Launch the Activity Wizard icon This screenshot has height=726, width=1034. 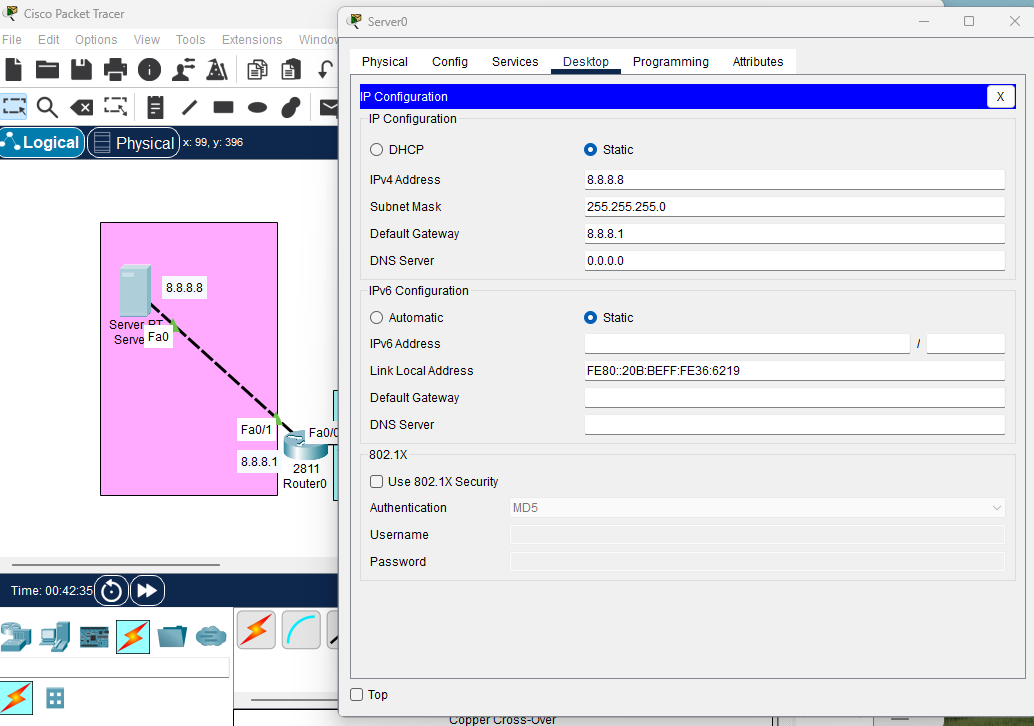coord(183,69)
